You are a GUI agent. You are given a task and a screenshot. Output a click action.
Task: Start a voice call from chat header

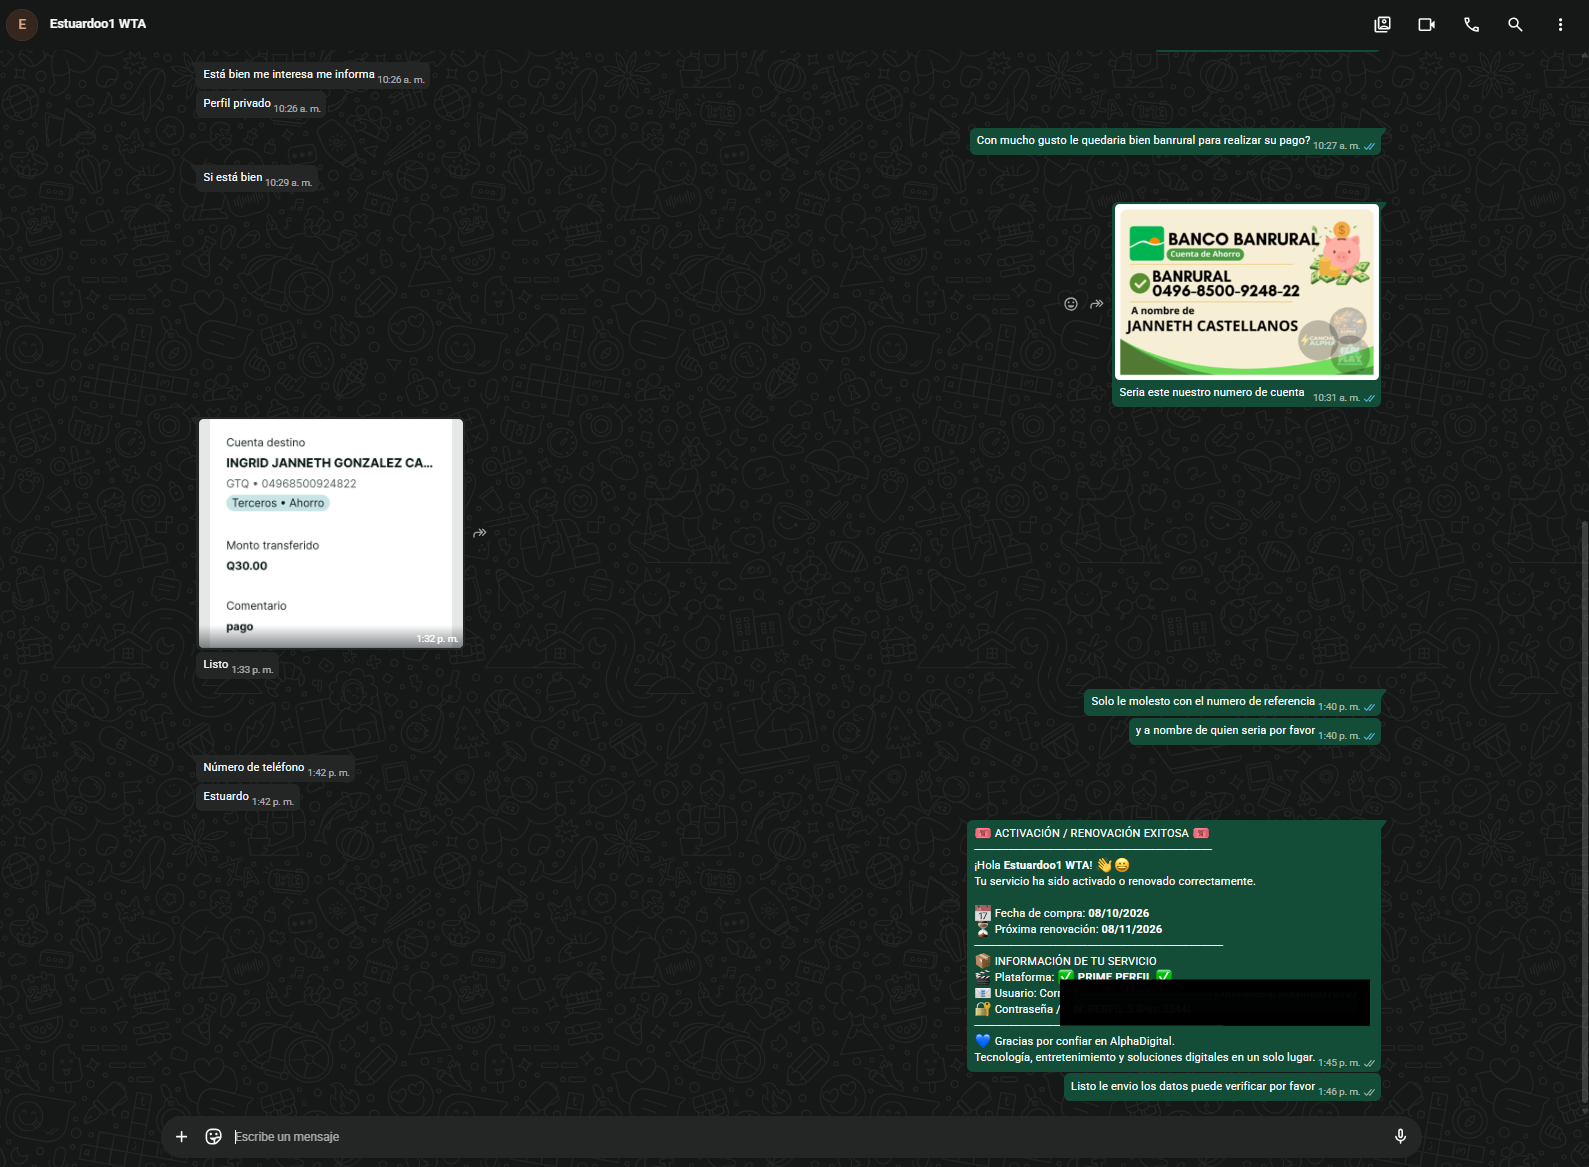(x=1471, y=24)
